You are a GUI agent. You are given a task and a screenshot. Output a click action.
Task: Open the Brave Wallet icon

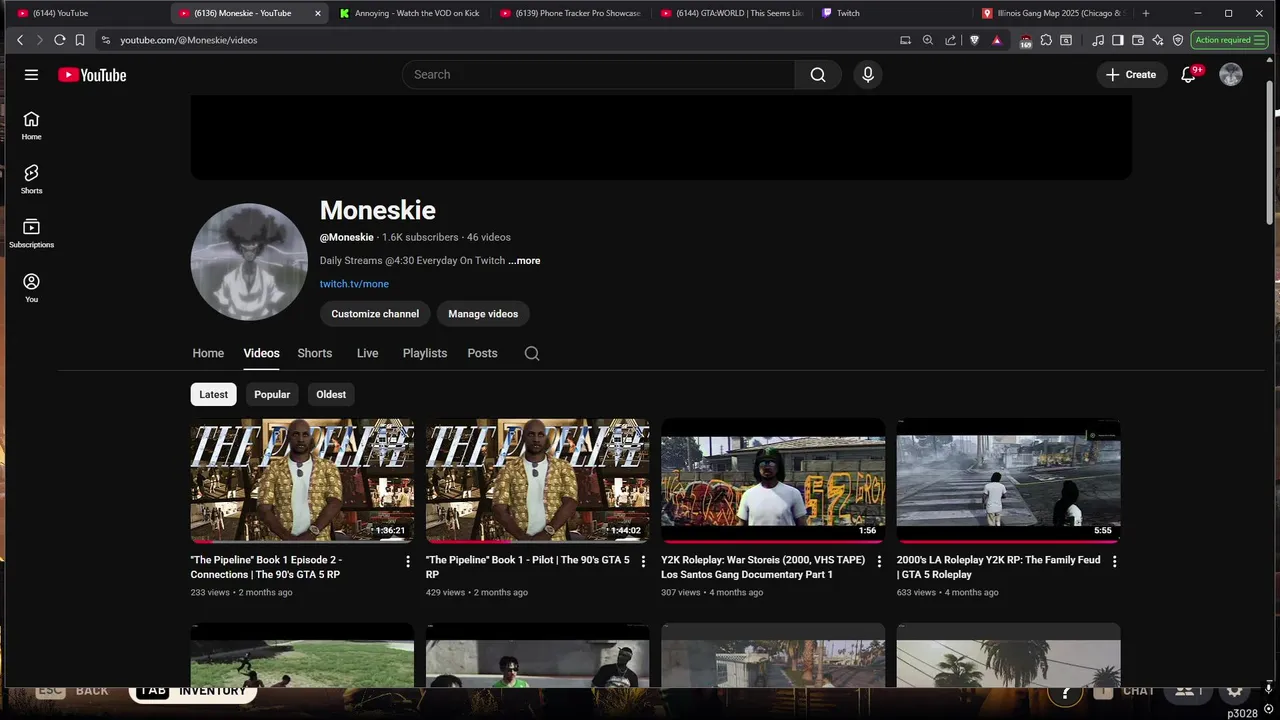(1138, 40)
